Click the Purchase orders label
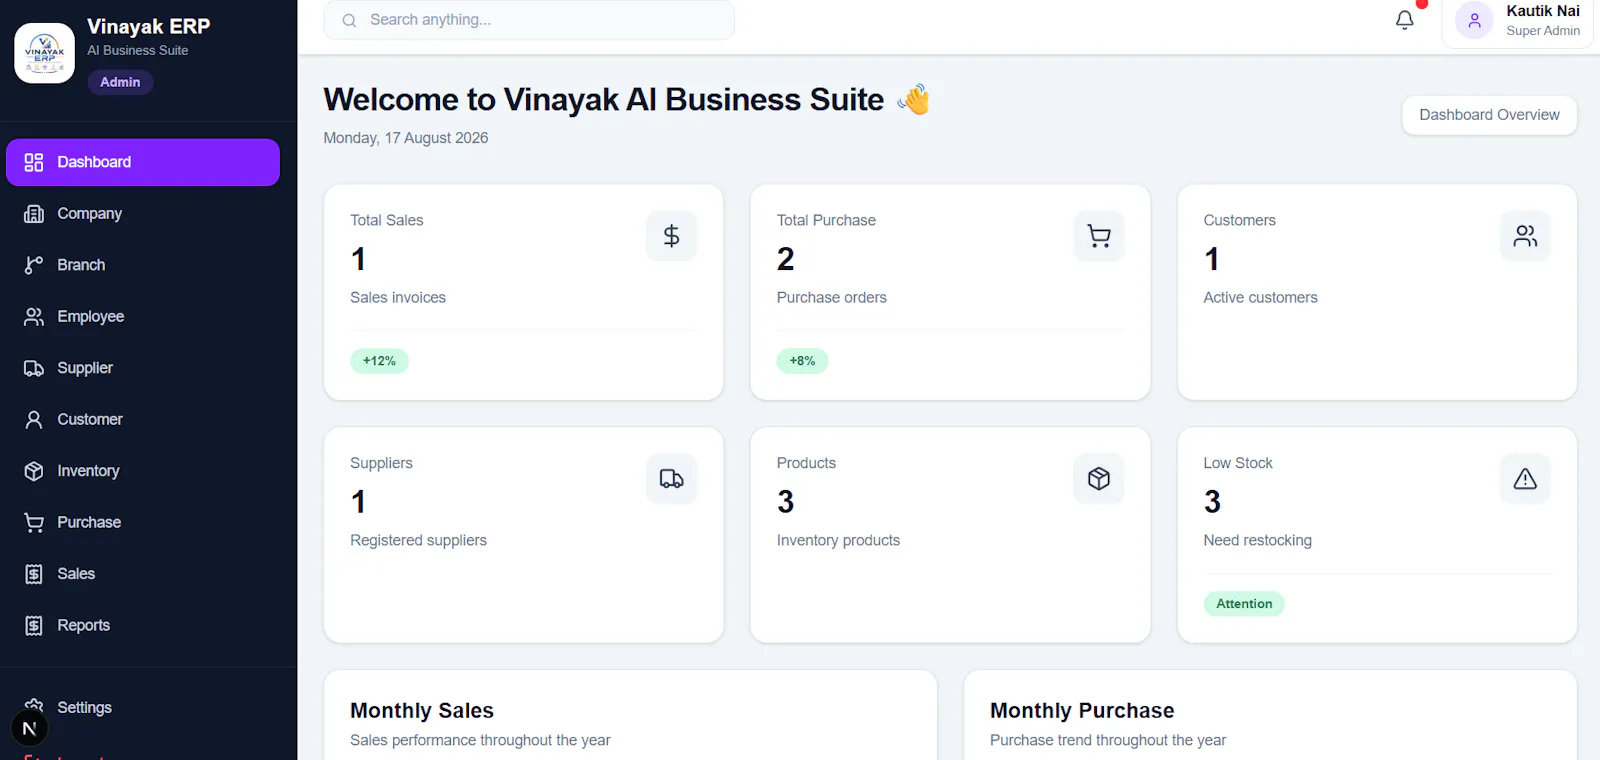This screenshot has width=1600, height=760. coord(832,297)
